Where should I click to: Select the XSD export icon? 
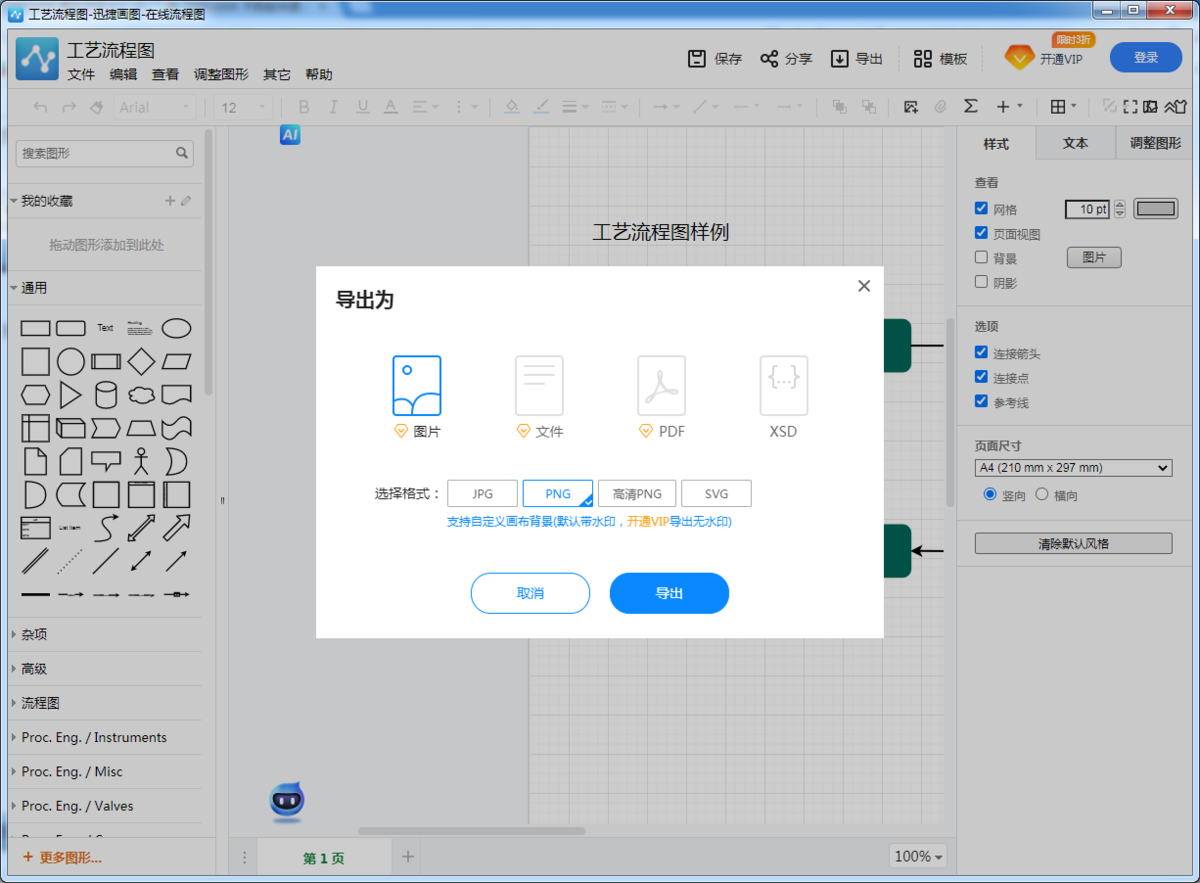(783, 385)
